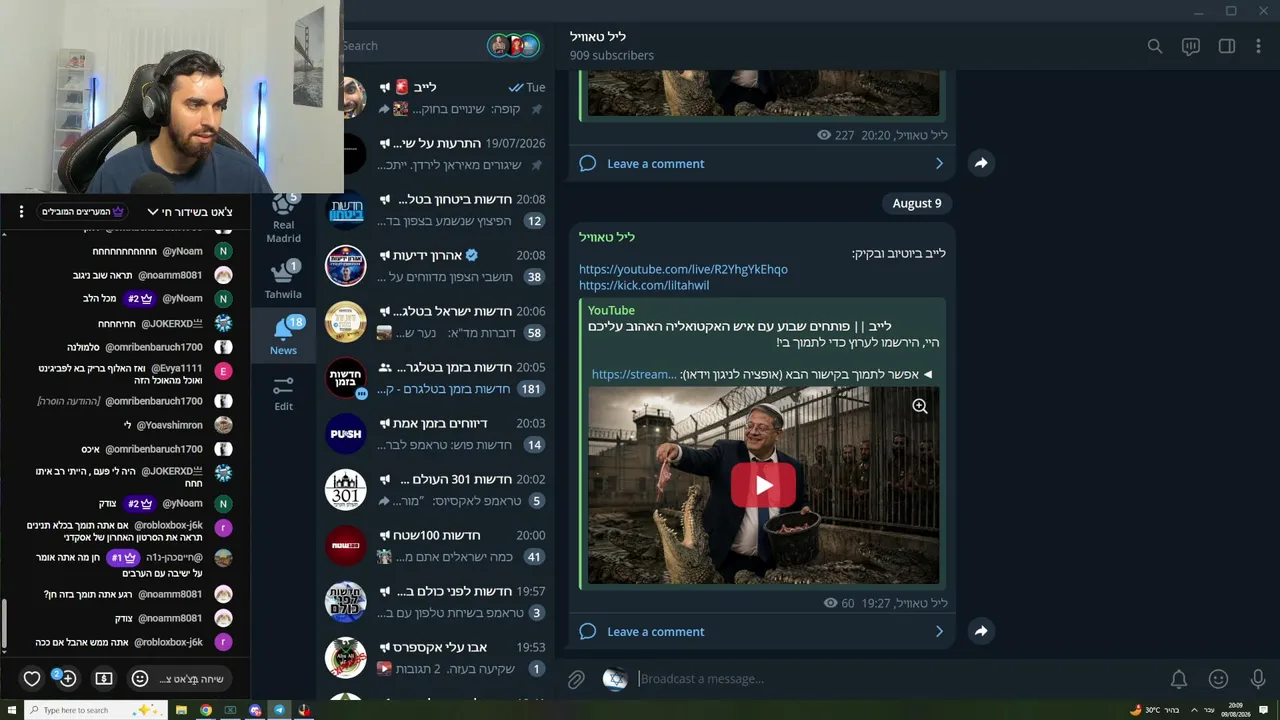Share the 19:27 post via forward arrow
Image resolution: width=1280 pixels, height=720 pixels.
[x=981, y=631]
